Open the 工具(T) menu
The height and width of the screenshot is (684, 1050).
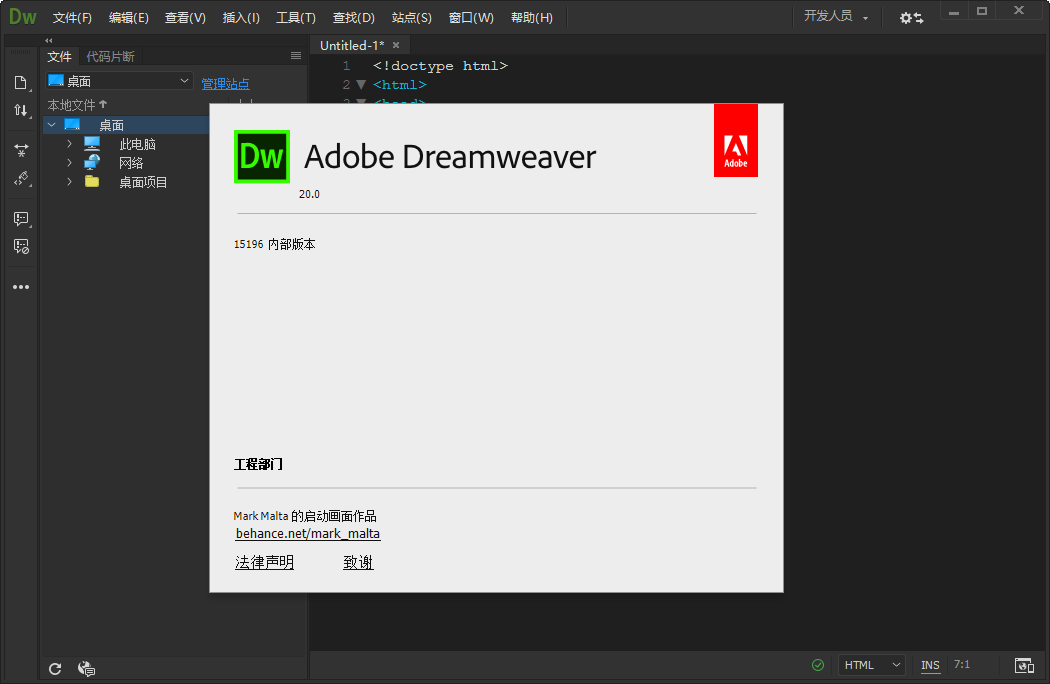(296, 17)
